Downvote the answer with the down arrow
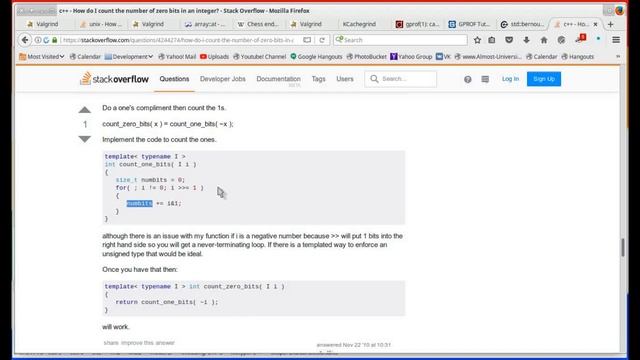 pos(84,139)
